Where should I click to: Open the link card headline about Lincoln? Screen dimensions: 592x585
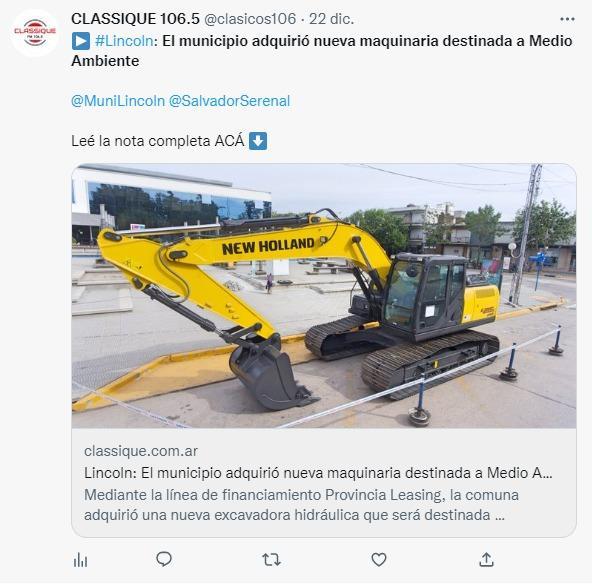coord(318,473)
